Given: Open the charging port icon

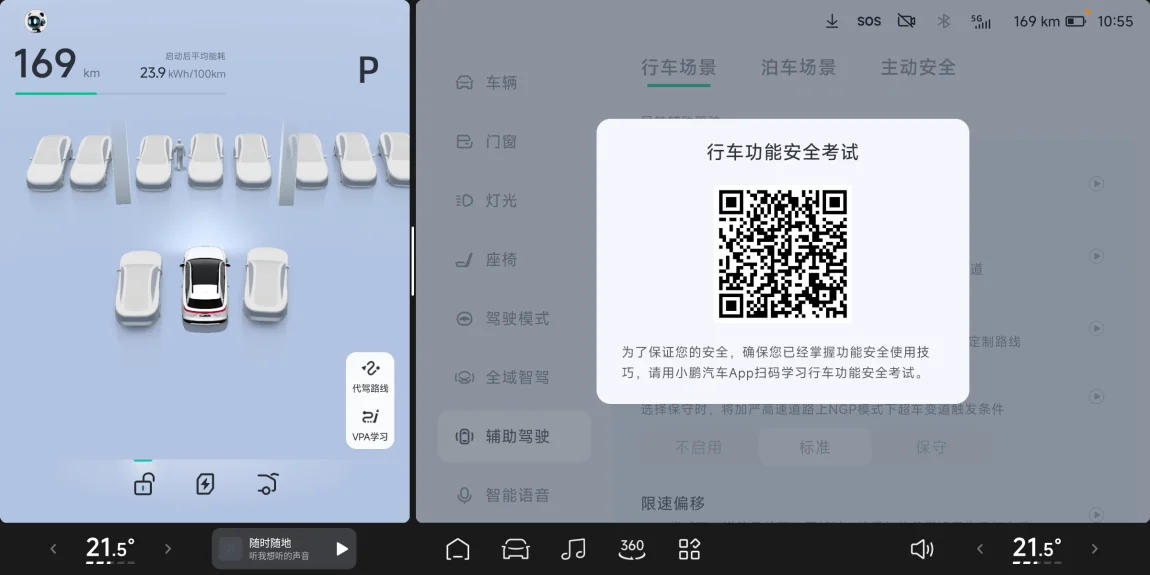Looking at the screenshot, I should [205, 484].
